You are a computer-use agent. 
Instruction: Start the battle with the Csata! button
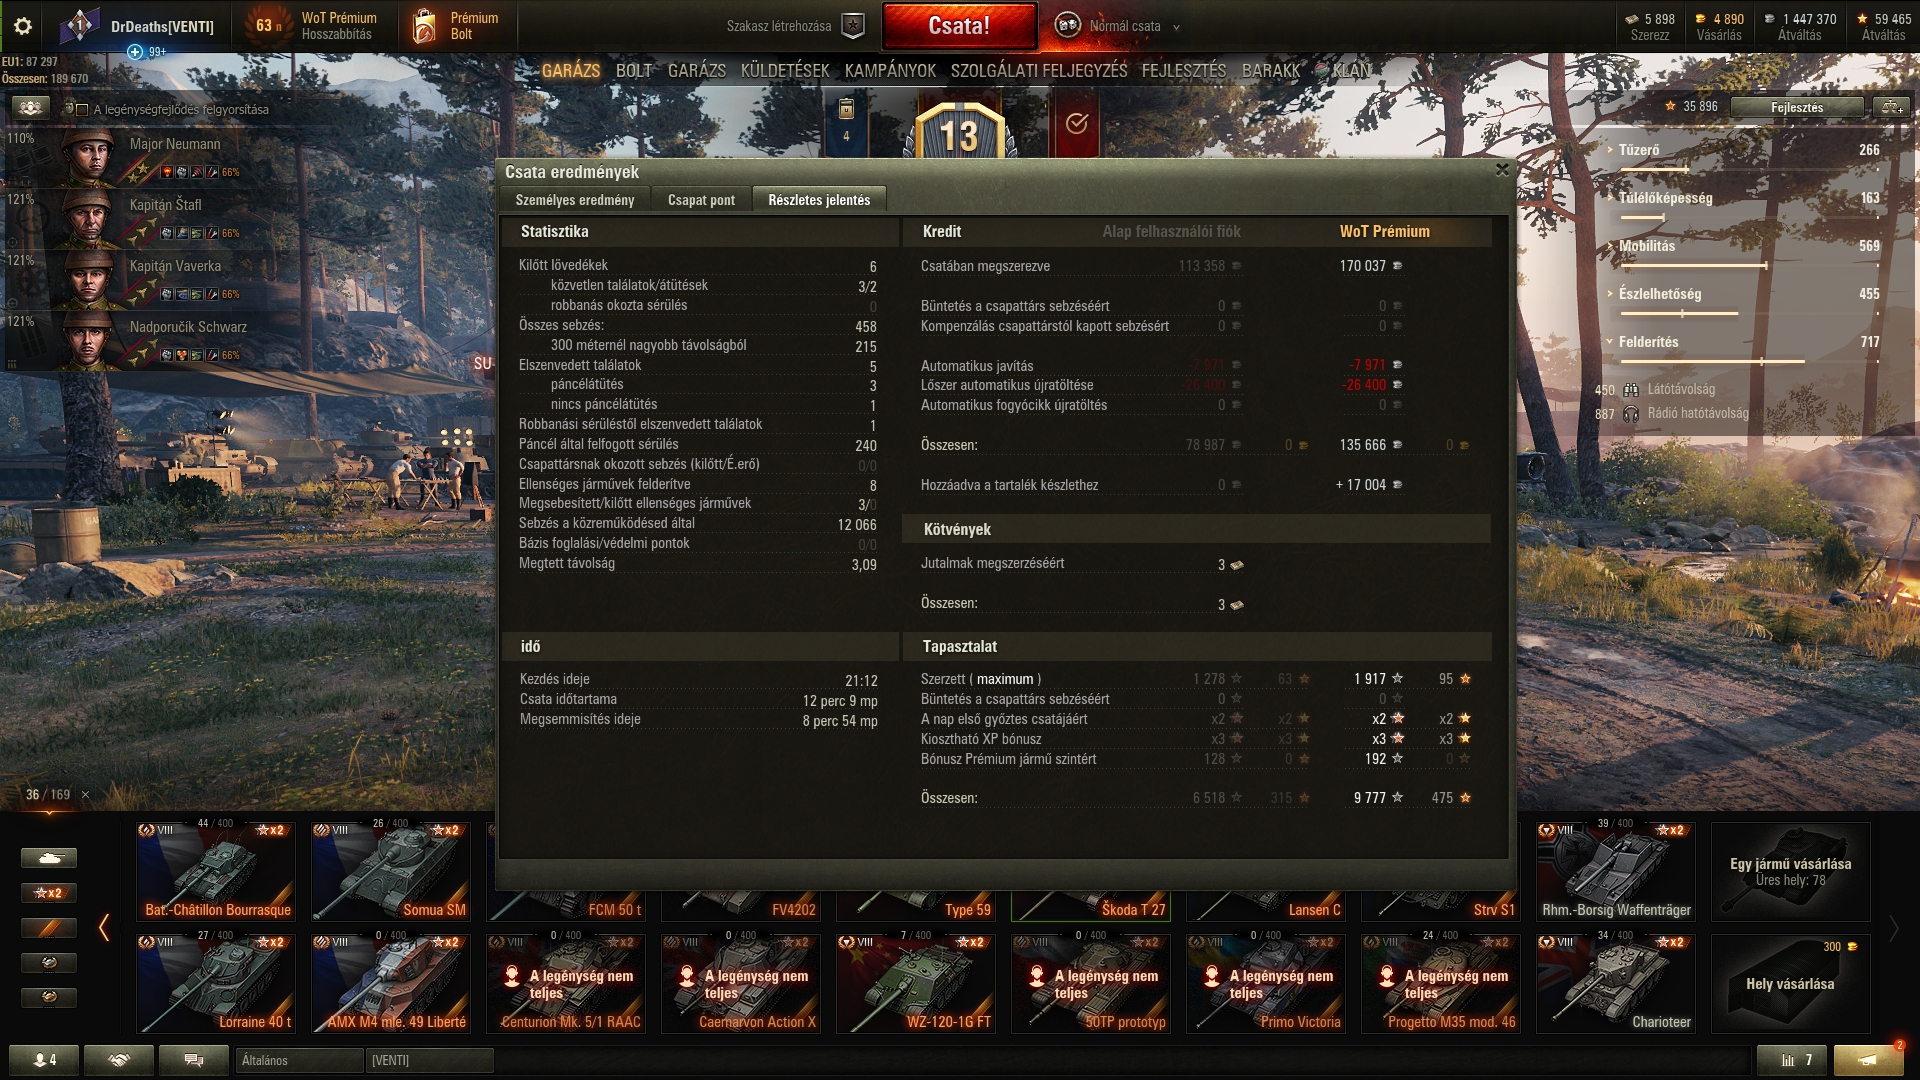point(959,26)
